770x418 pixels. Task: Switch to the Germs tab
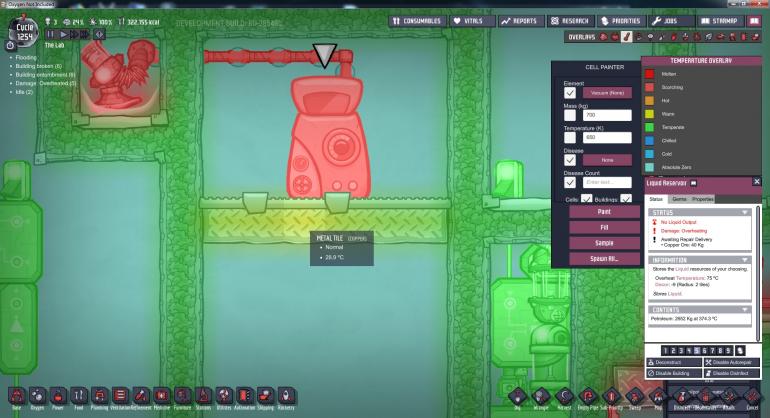tap(679, 199)
